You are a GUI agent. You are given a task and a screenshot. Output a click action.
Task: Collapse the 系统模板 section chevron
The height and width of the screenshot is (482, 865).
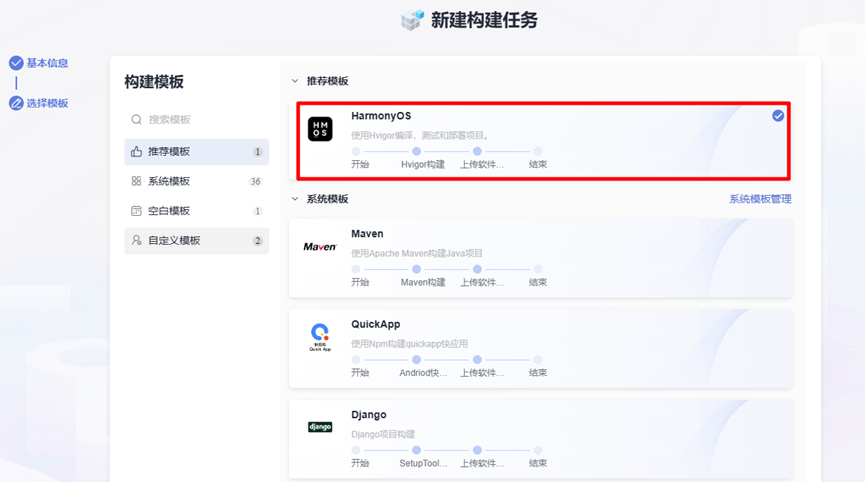295,199
